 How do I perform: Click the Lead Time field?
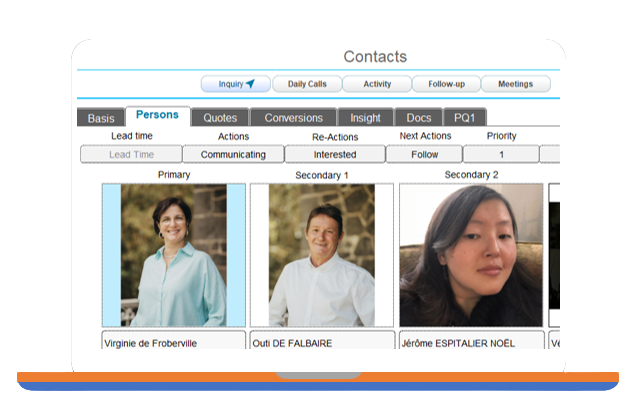[131, 155]
